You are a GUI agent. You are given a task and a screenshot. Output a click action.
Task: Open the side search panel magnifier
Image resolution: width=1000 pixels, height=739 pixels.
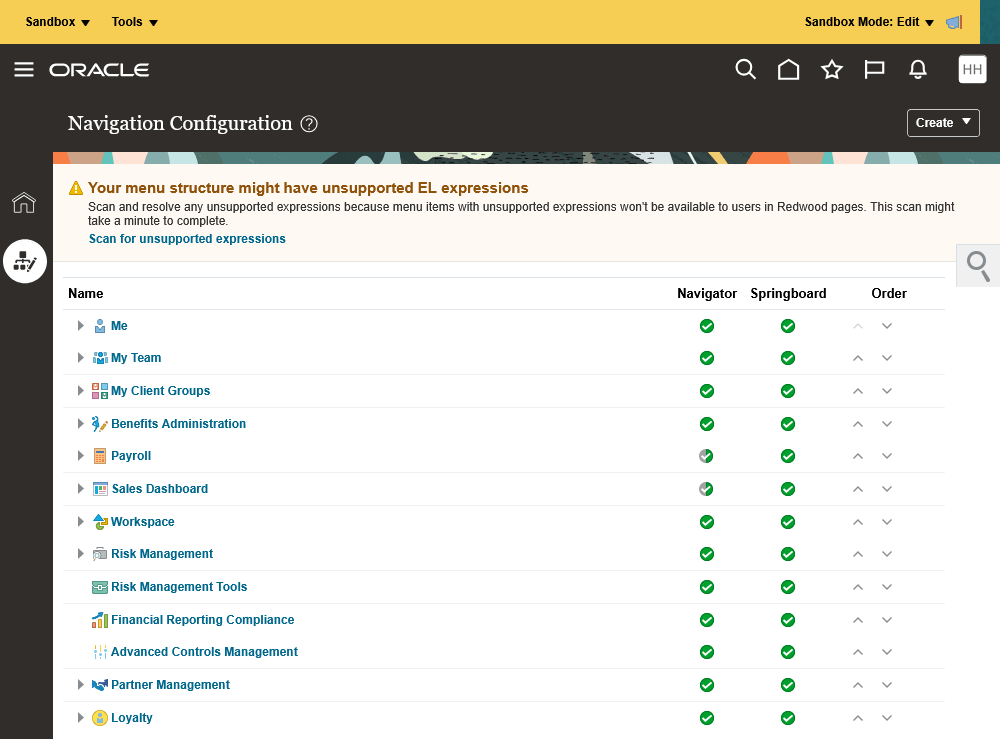click(x=978, y=266)
